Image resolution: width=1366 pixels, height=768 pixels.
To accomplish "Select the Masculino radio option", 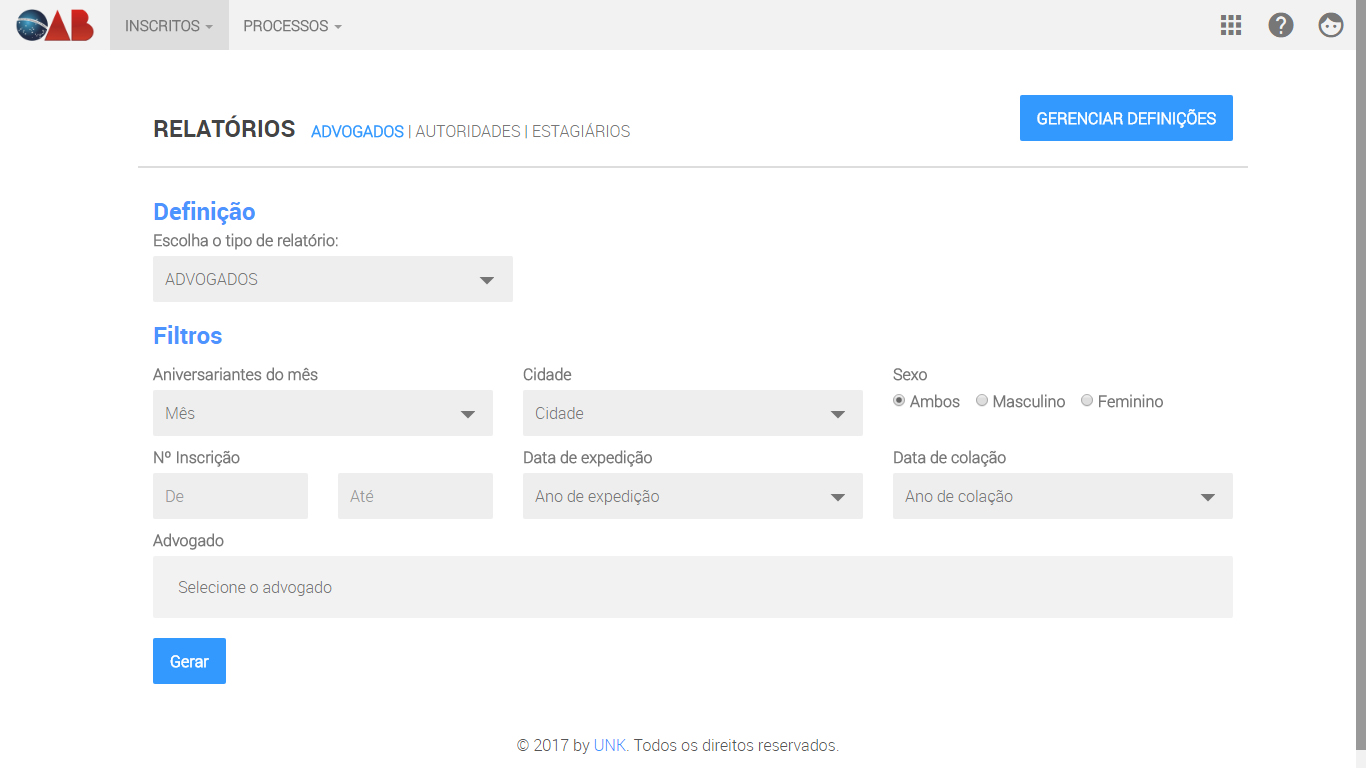I will pos(982,401).
